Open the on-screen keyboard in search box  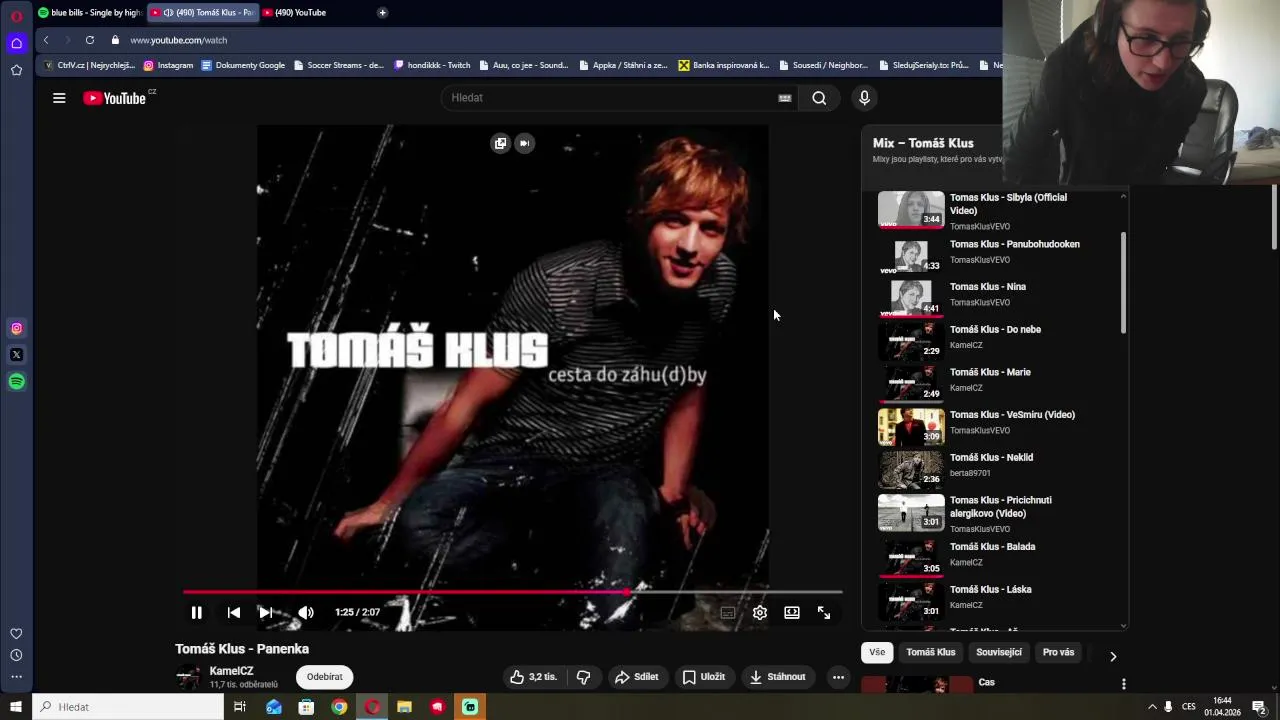tap(785, 98)
